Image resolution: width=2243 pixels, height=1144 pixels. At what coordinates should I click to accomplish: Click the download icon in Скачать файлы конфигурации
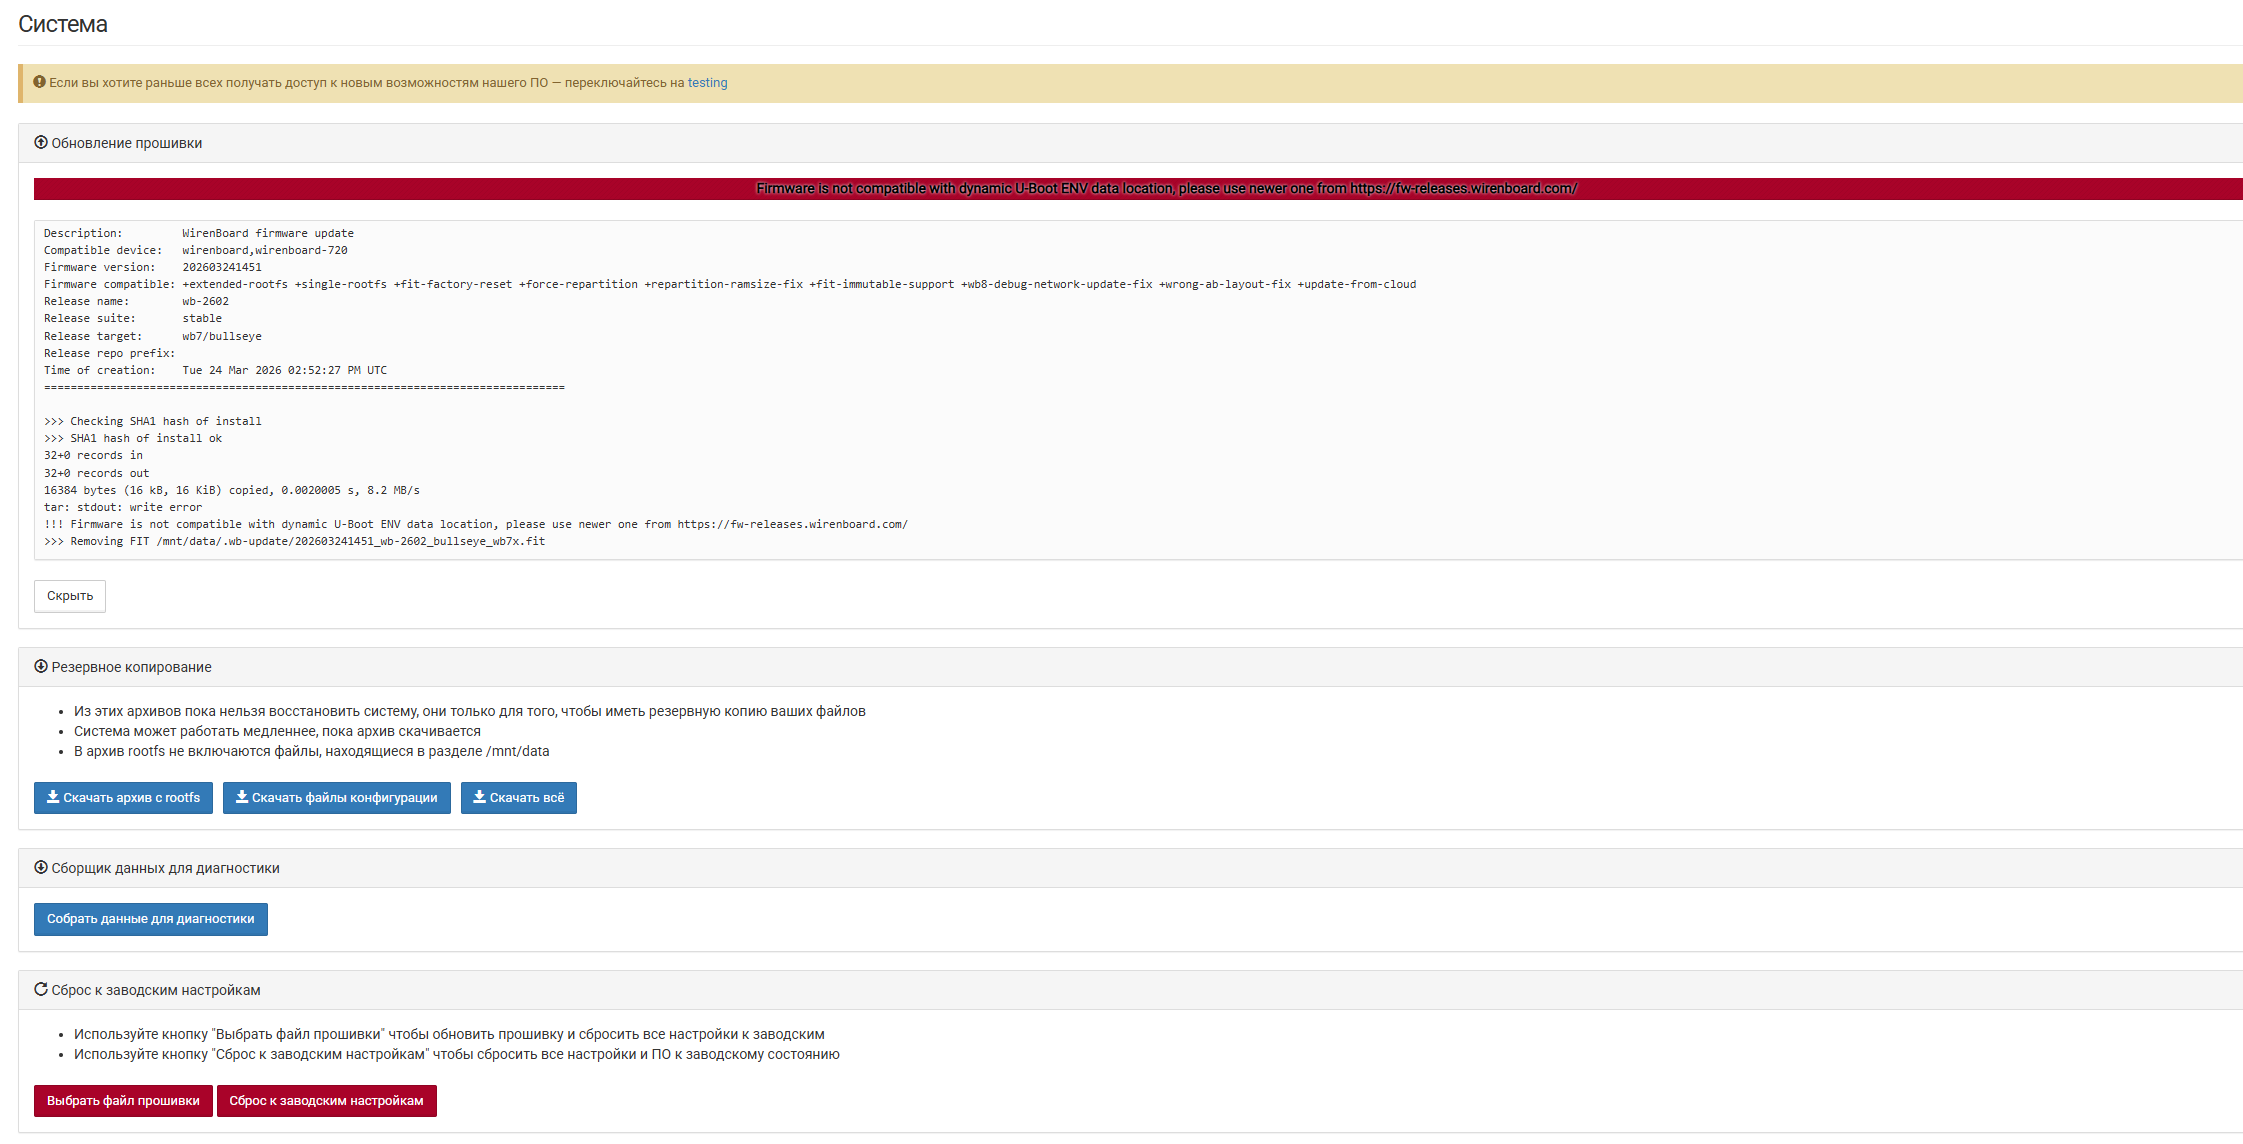tap(242, 797)
